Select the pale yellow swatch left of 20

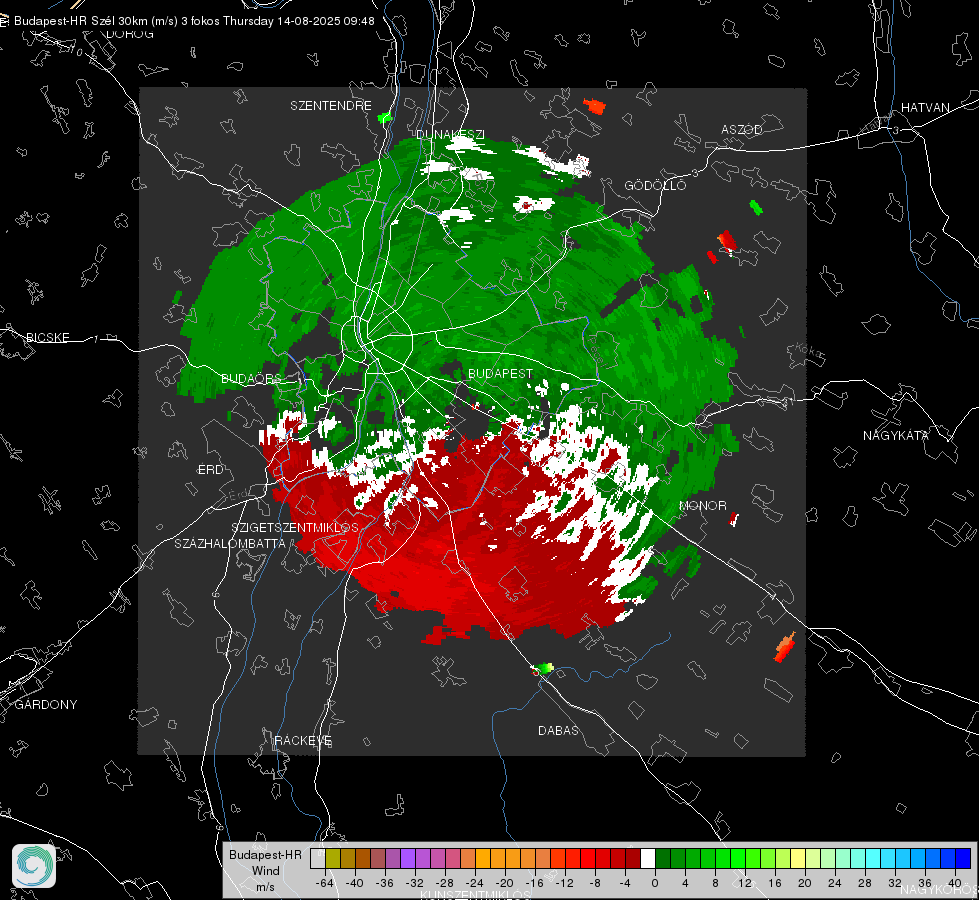click(x=798, y=859)
